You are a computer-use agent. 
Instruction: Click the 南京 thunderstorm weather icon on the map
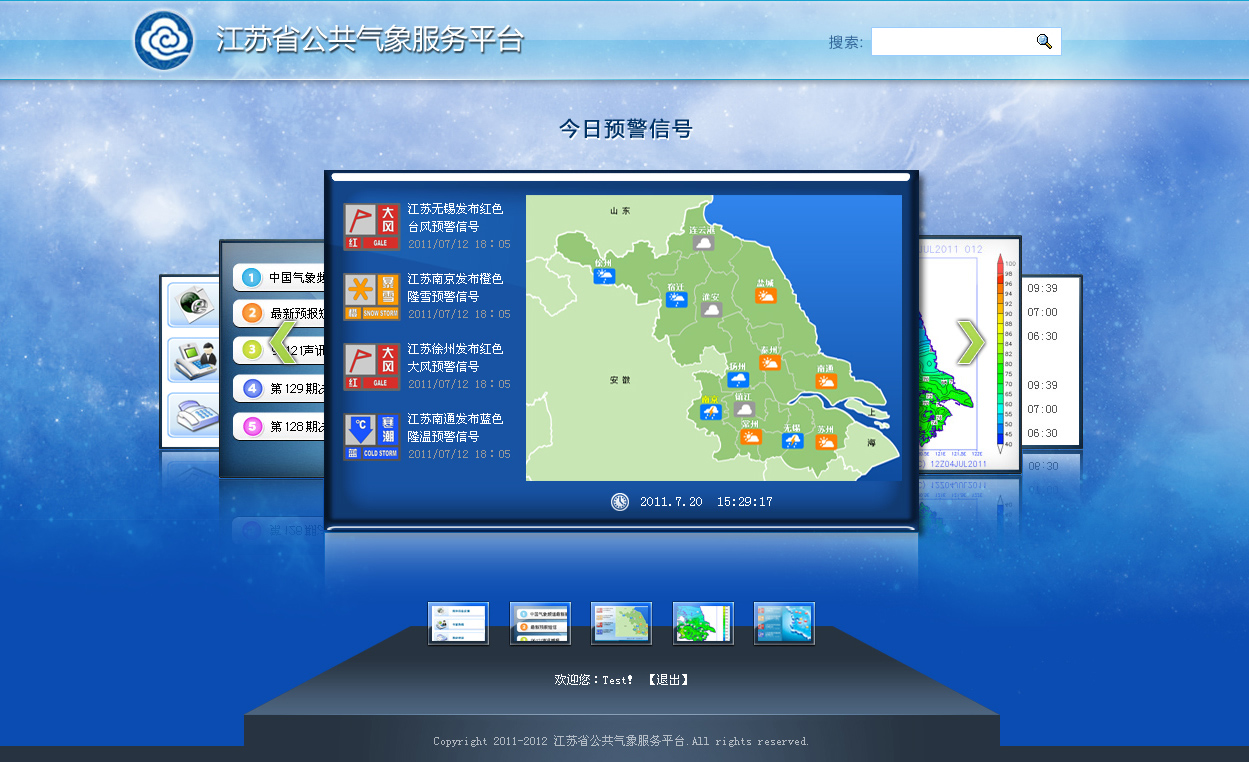tap(710, 411)
